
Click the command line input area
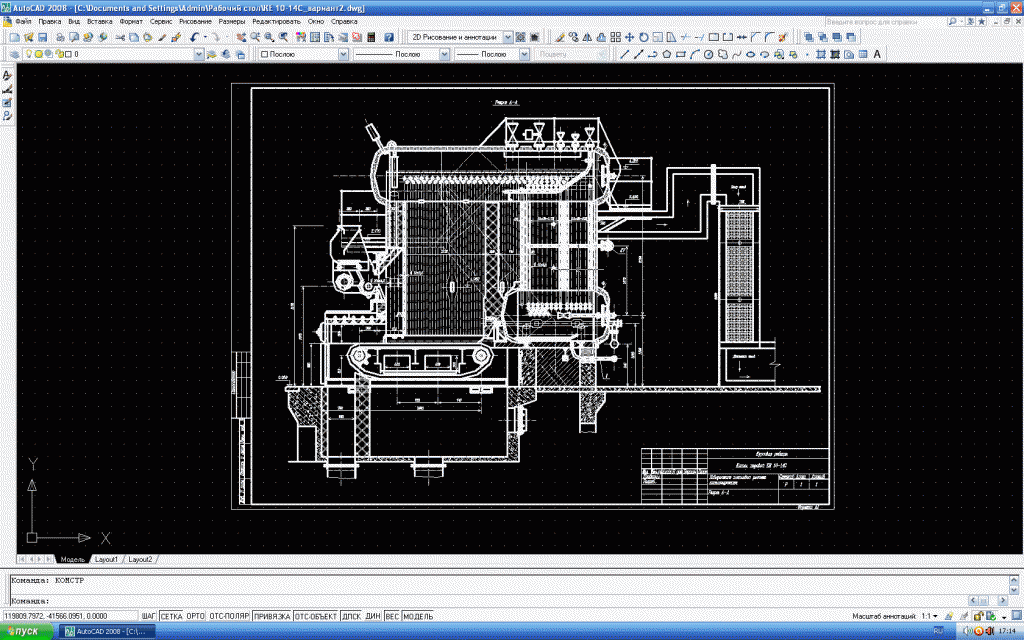(x=488, y=600)
